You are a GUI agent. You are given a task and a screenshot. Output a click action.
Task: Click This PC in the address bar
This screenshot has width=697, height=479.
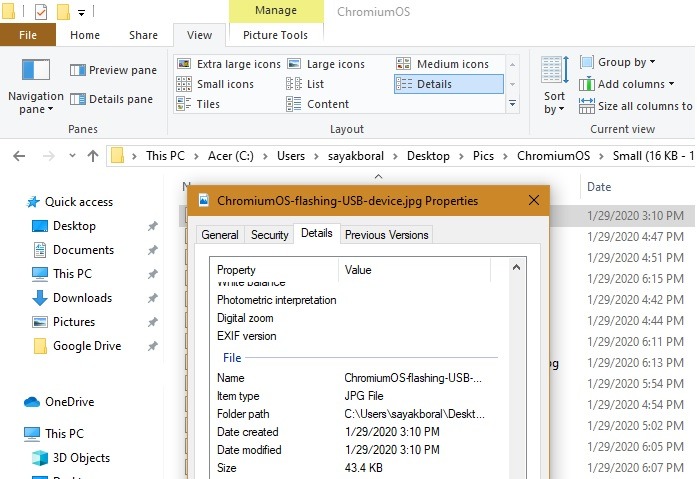click(x=165, y=156)
